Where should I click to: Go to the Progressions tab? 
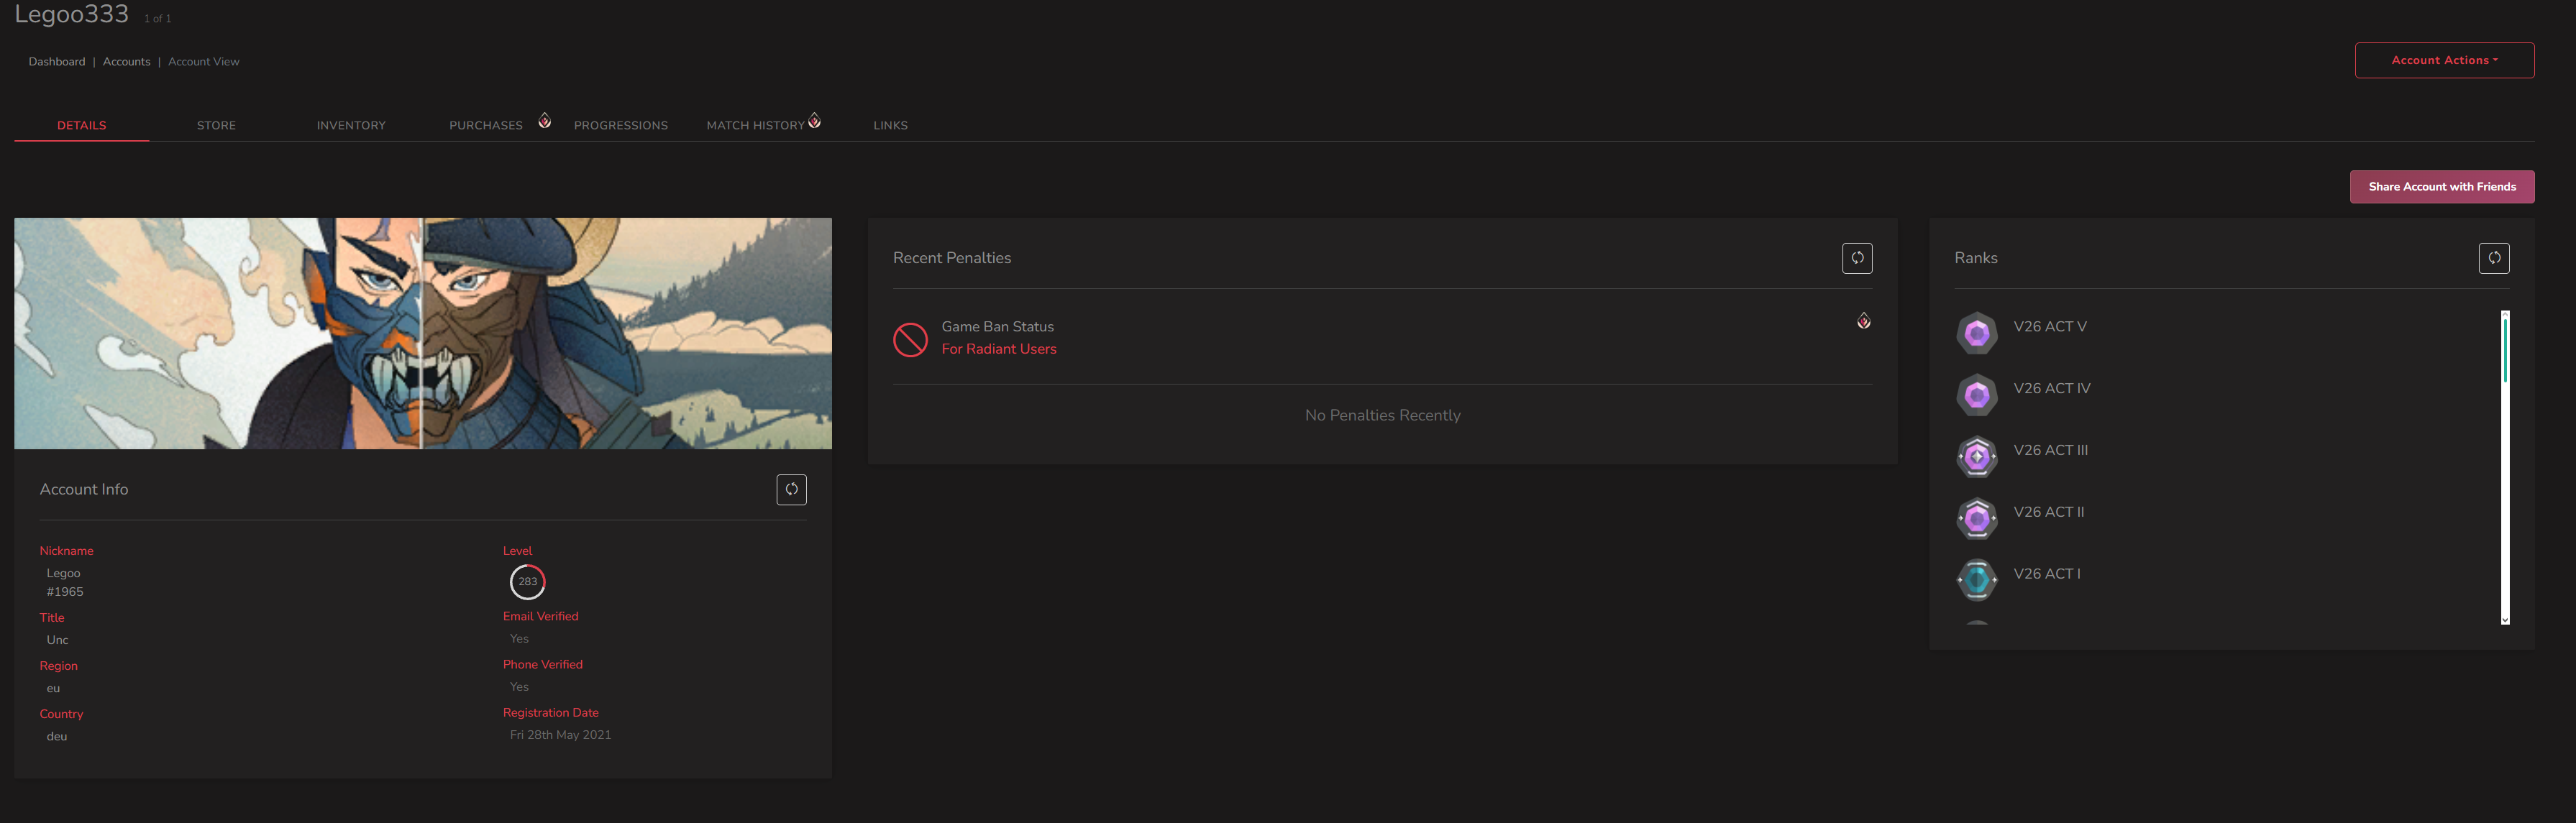[621, 126]
